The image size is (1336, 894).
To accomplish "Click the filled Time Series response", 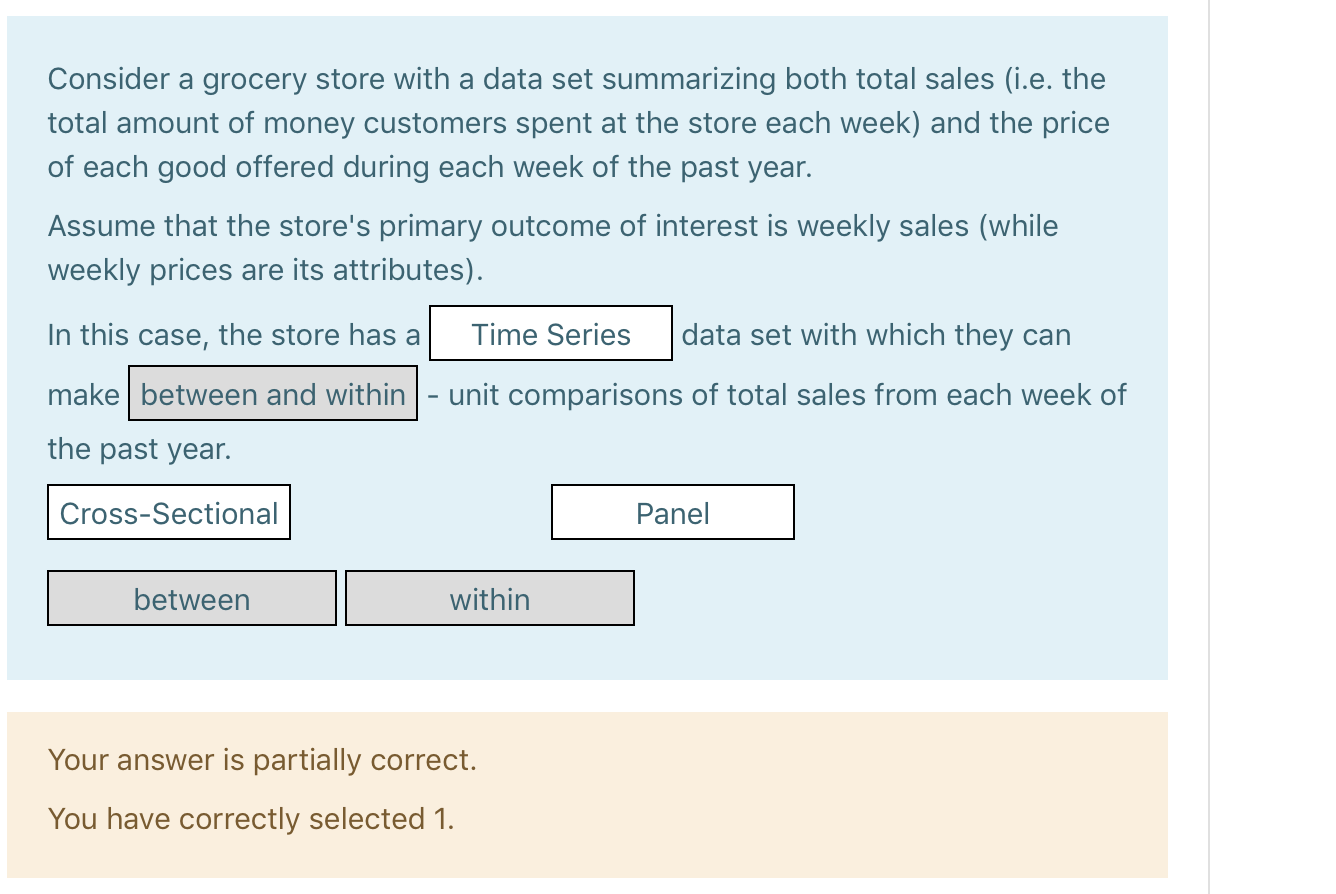I will click(x=550, y=334).
